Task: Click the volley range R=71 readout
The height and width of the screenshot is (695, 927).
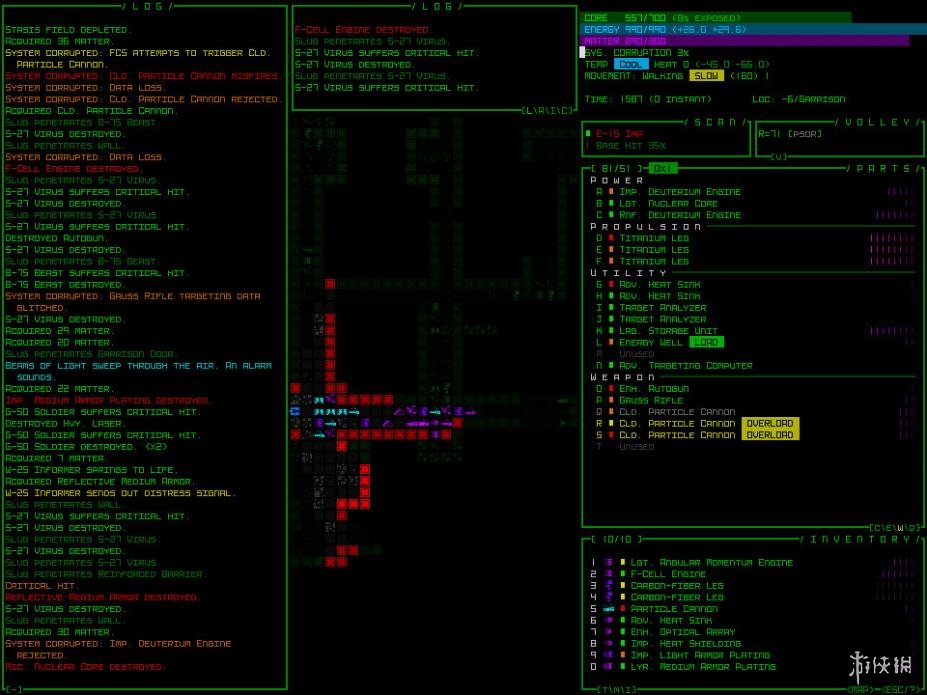Action: tap(770, 134)
